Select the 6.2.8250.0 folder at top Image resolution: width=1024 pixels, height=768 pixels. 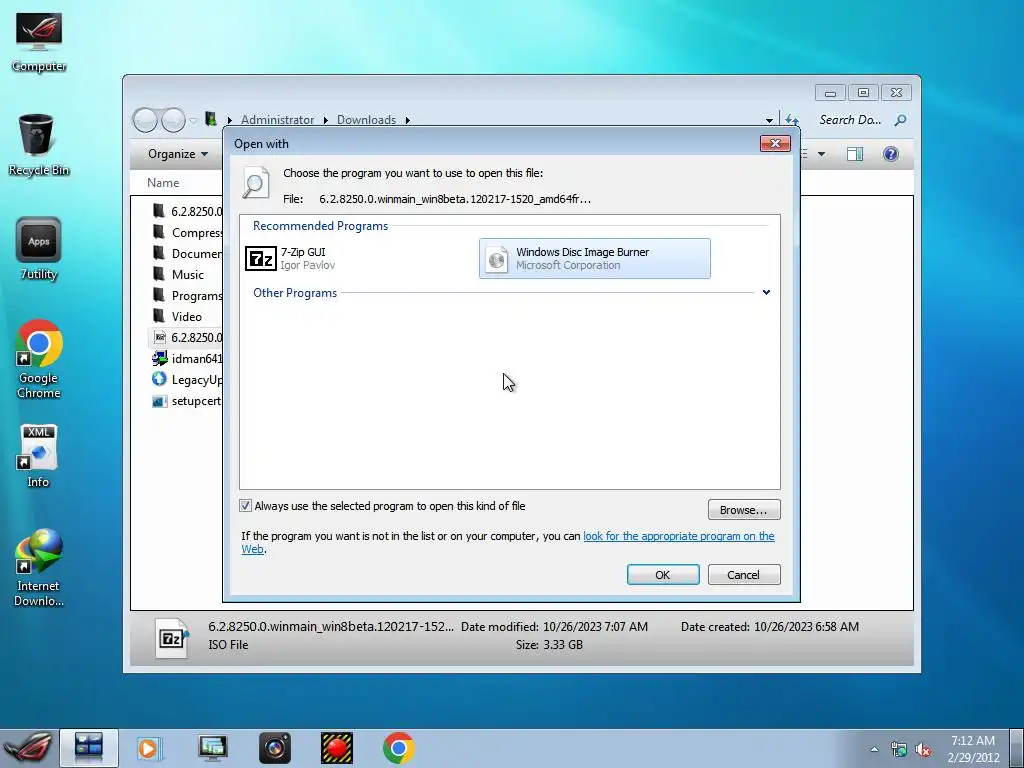[187, 211]
